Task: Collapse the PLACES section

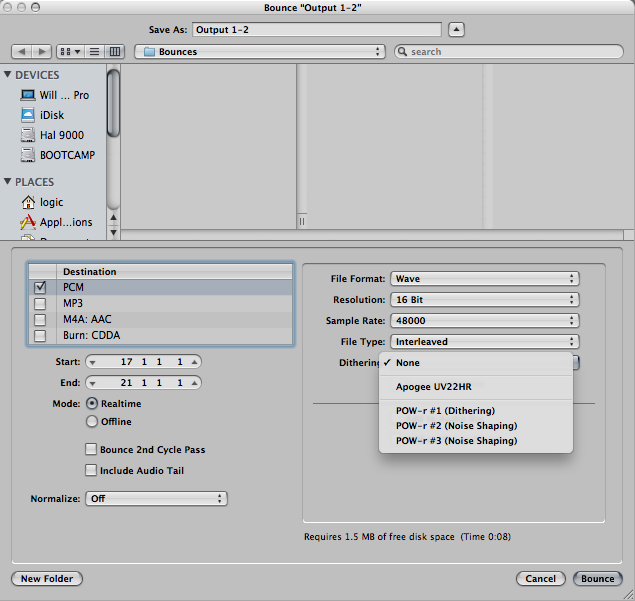Action: pos(7,181)
